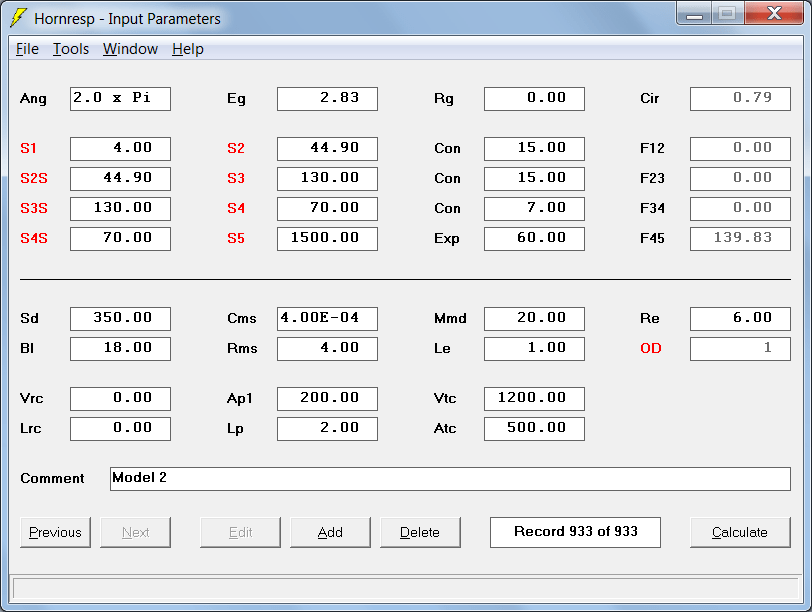Click the Con label beside F34
This screenshot has width=812, height=612.
coord(447,209)
